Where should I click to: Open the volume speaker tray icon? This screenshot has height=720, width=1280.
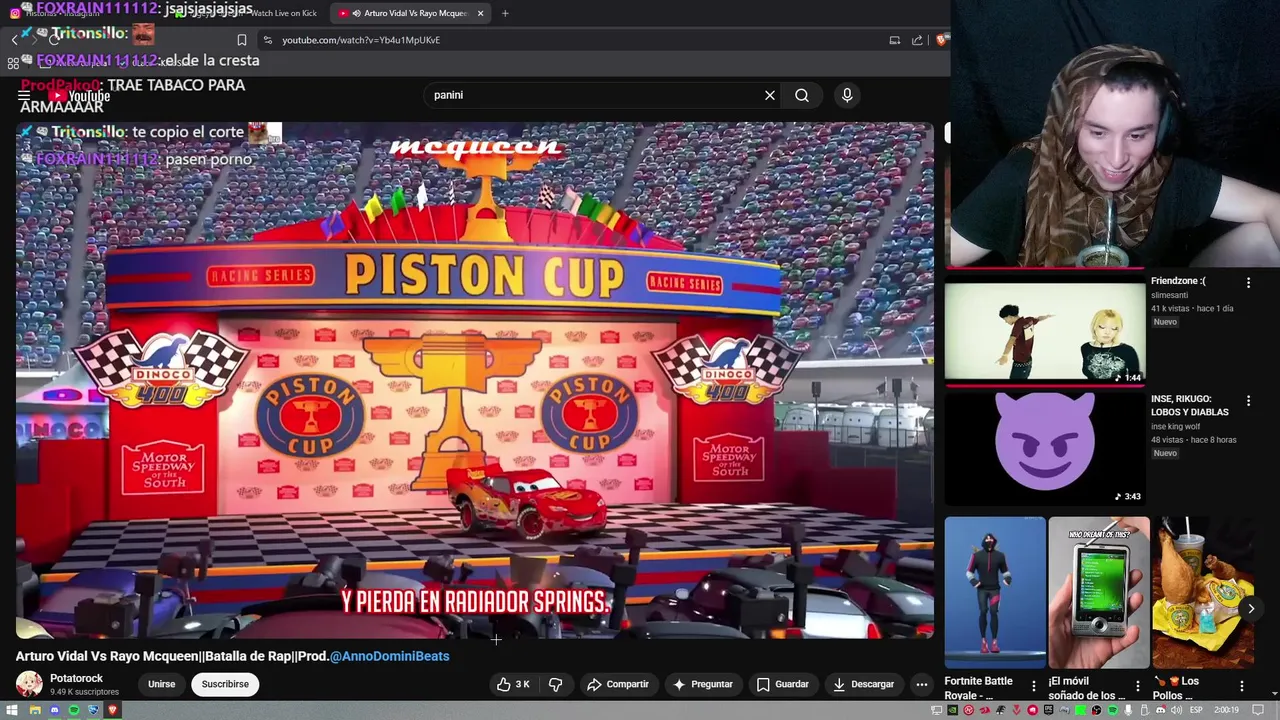pyautogui.click(x=1176, y=710)
